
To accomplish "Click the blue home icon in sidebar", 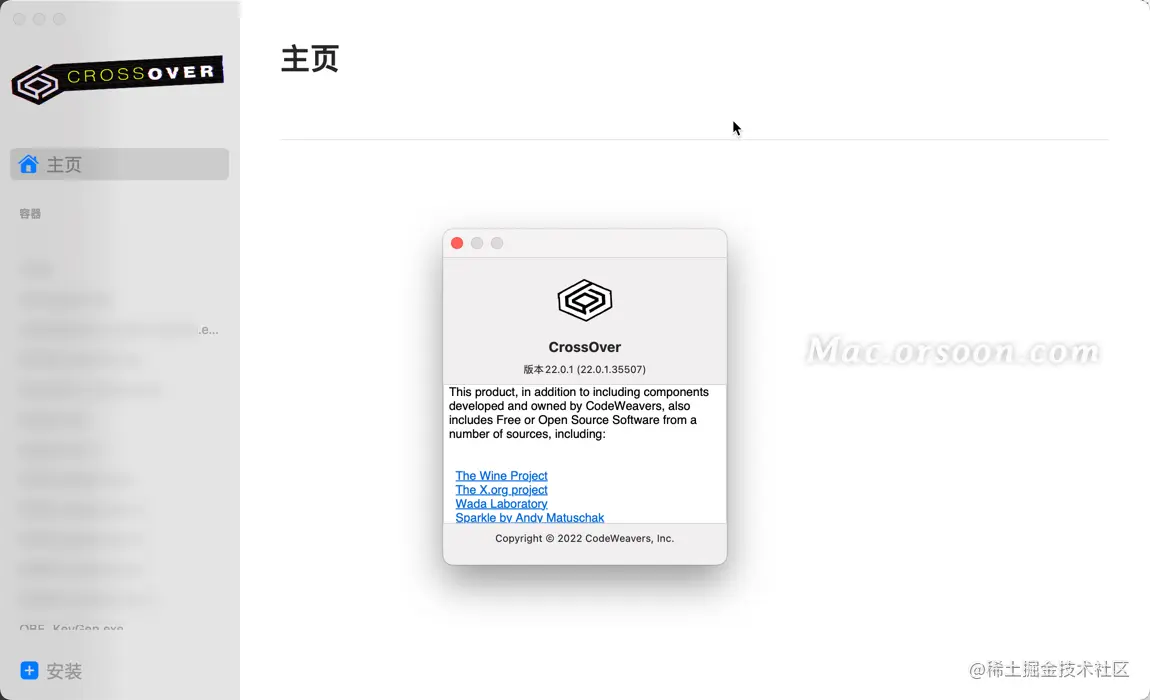I will [29, 164].
